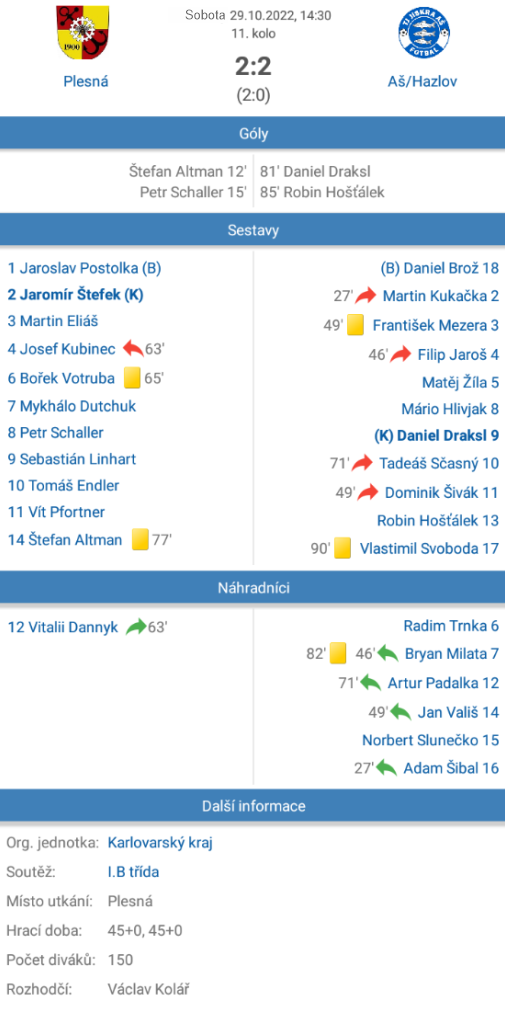Select the Sestavy section header
The height and width of the screenshot is (1009, 505).
coord(252,230)
